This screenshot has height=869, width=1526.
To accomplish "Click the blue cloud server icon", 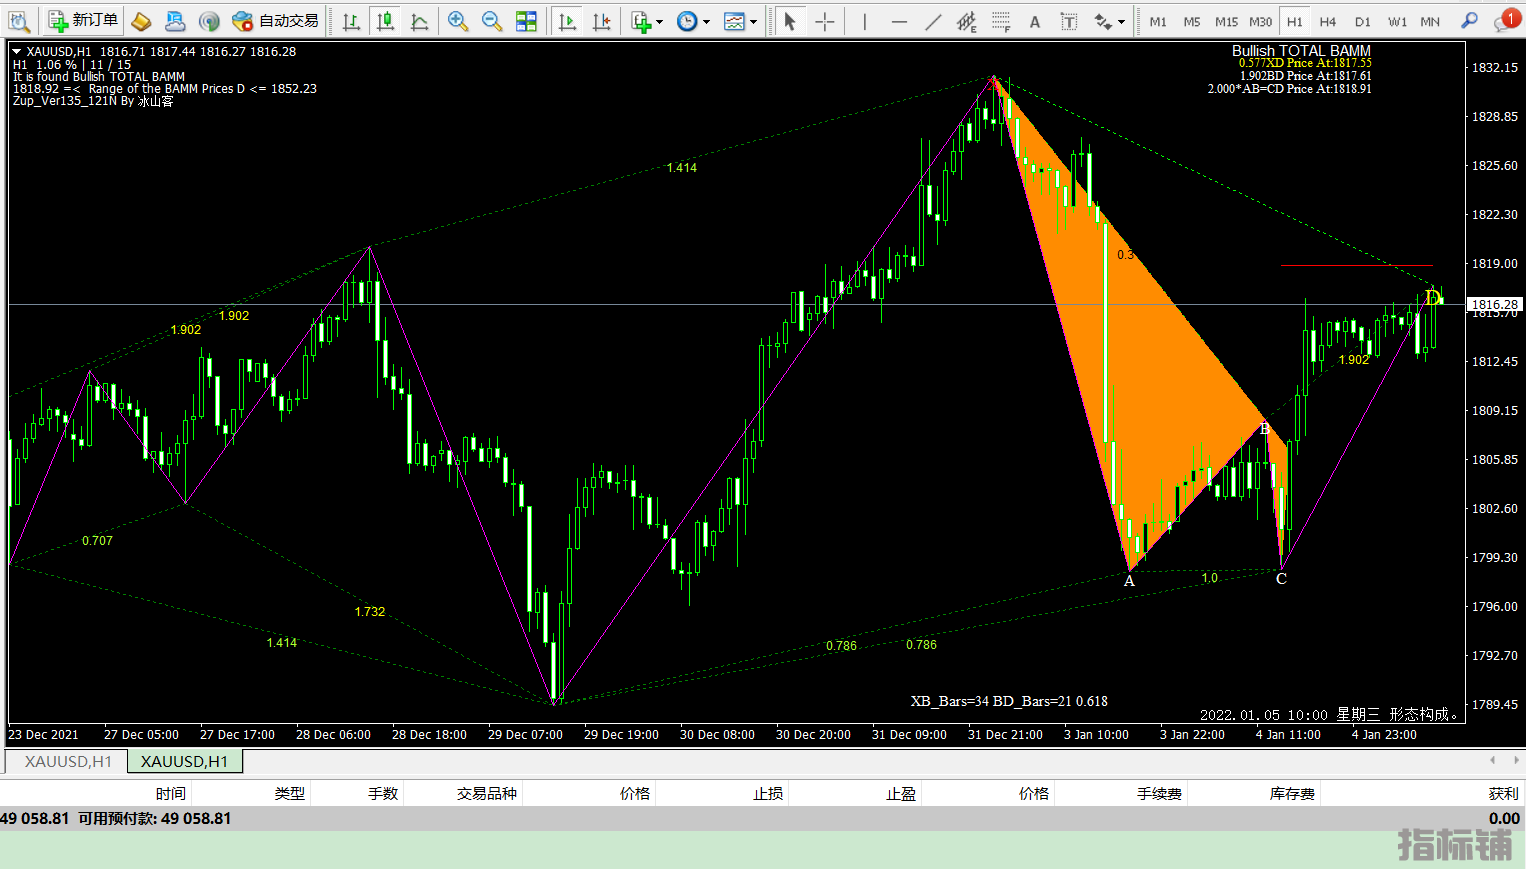I will tap(175, 21).
